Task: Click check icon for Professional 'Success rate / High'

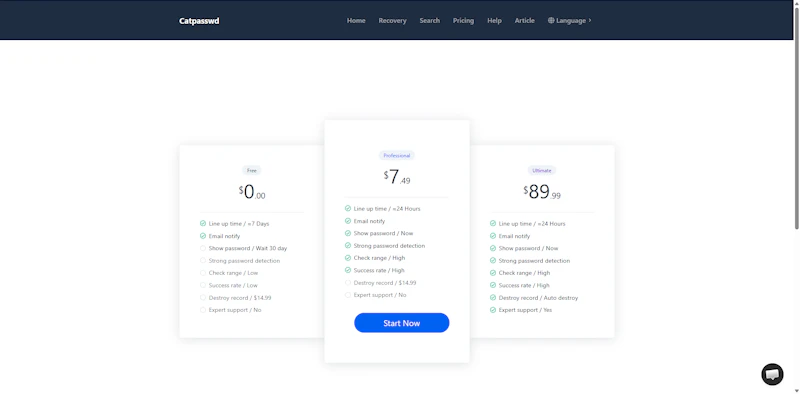Action: click(x=348, y=270)
